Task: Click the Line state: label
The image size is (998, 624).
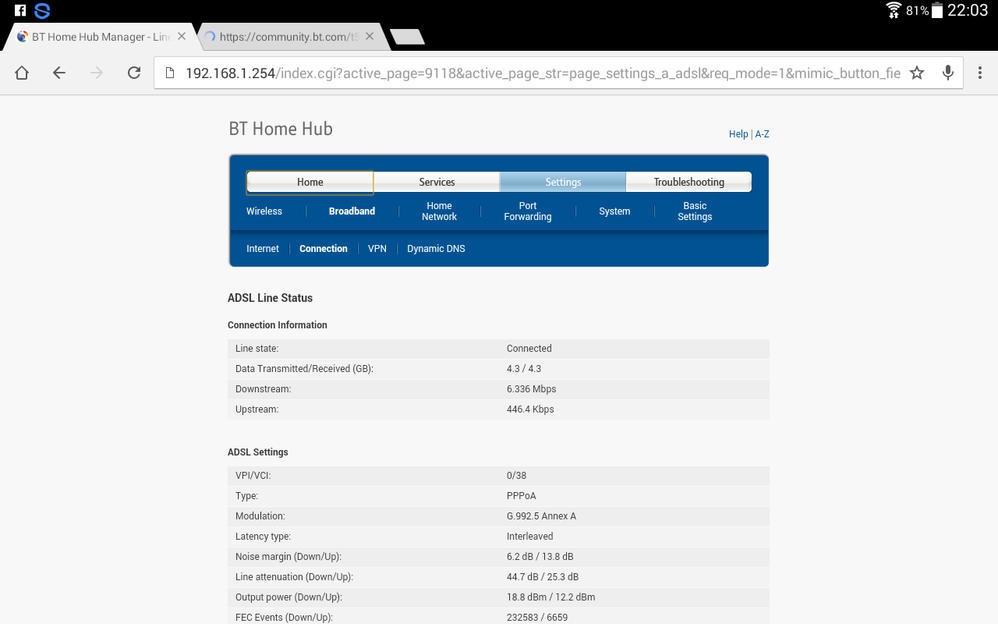Action: pos(257,348)
